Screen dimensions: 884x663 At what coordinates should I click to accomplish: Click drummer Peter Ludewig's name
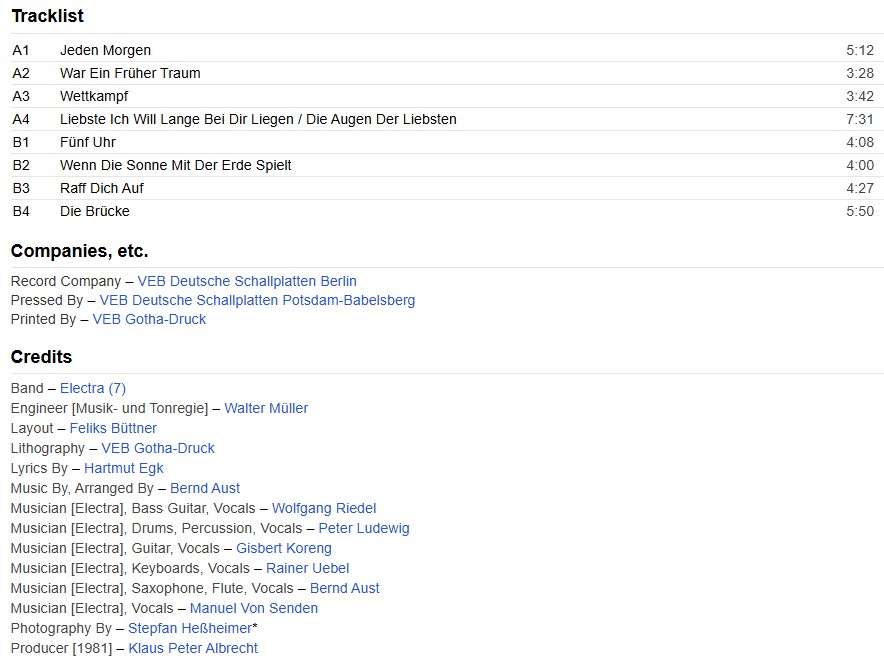coord(364,528)
